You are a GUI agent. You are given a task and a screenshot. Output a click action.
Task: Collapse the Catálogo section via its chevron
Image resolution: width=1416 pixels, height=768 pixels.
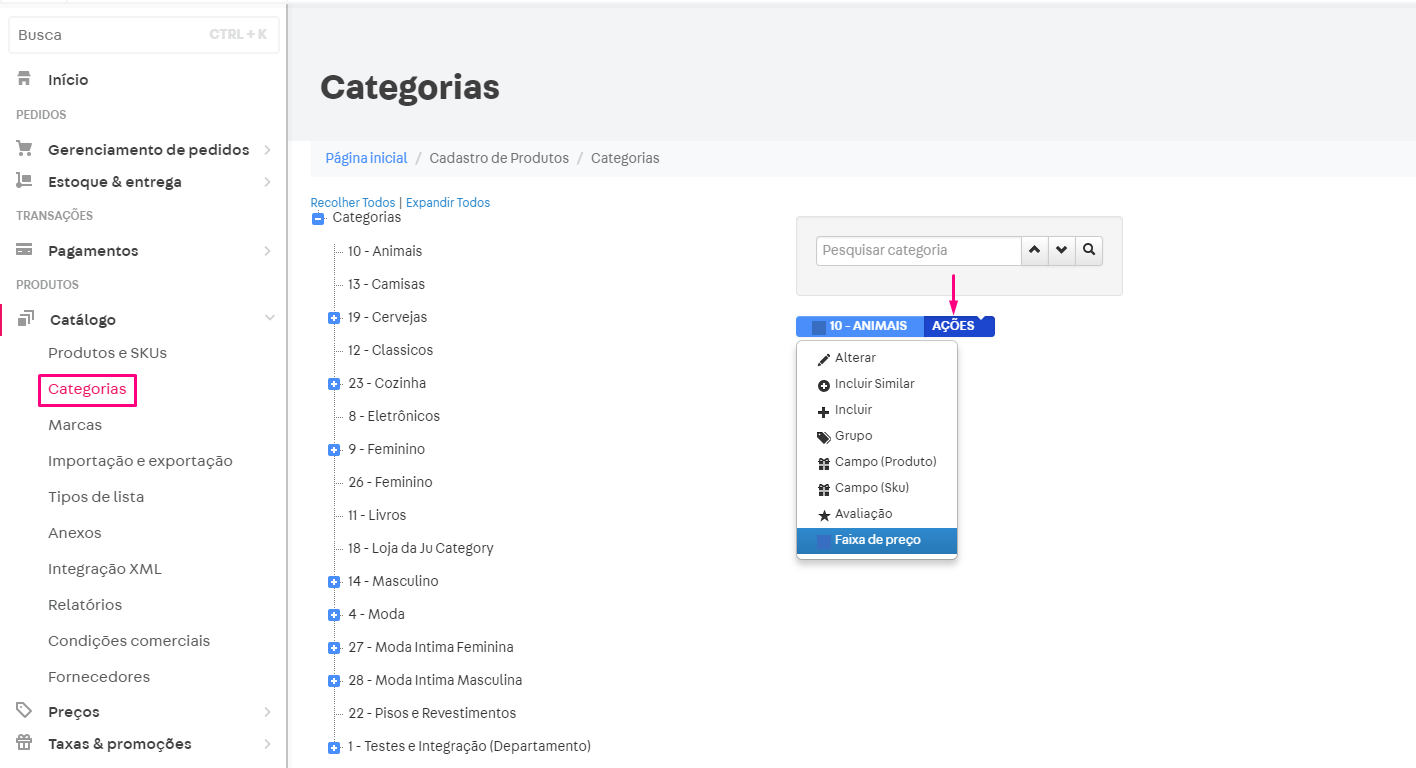pyautogui.click(x=269, y=318)
